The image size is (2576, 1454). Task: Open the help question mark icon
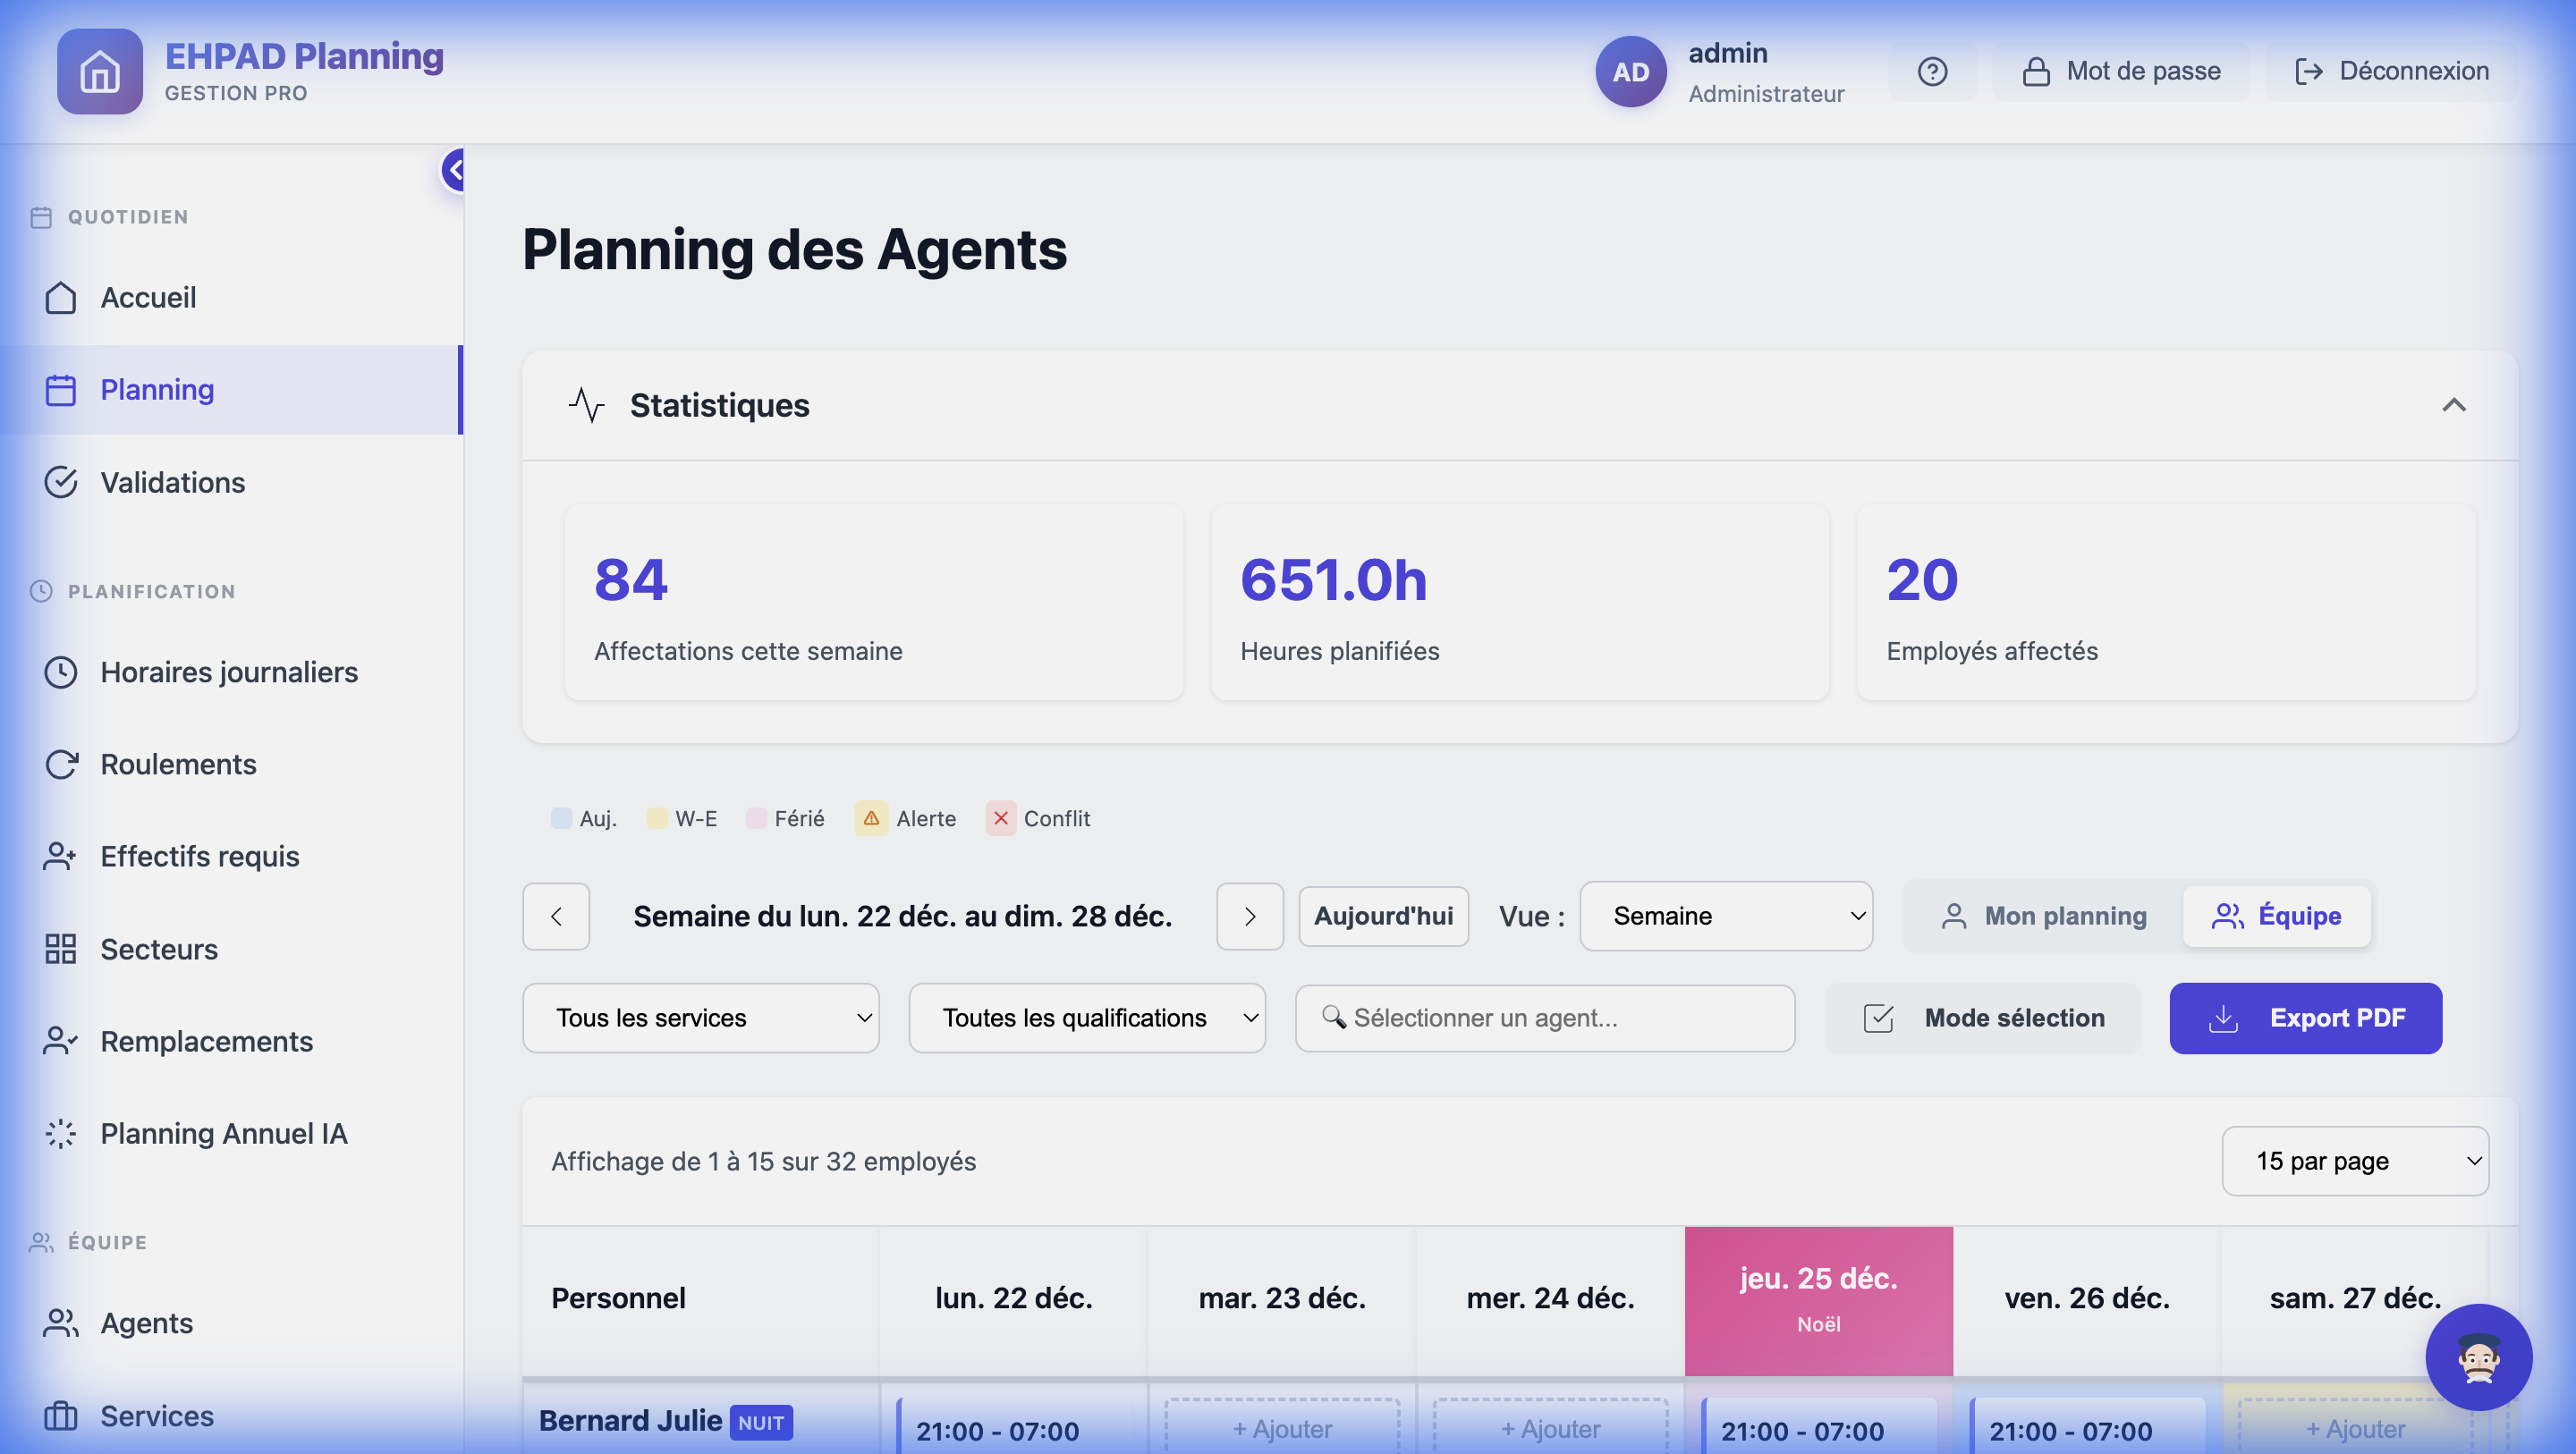(1932, 71)
